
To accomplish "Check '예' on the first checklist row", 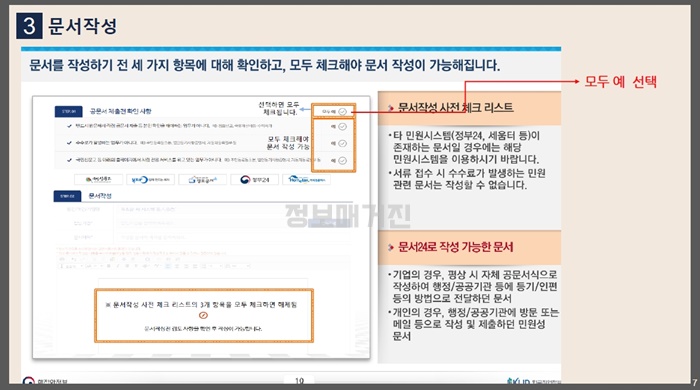I will tap(342, 127).
